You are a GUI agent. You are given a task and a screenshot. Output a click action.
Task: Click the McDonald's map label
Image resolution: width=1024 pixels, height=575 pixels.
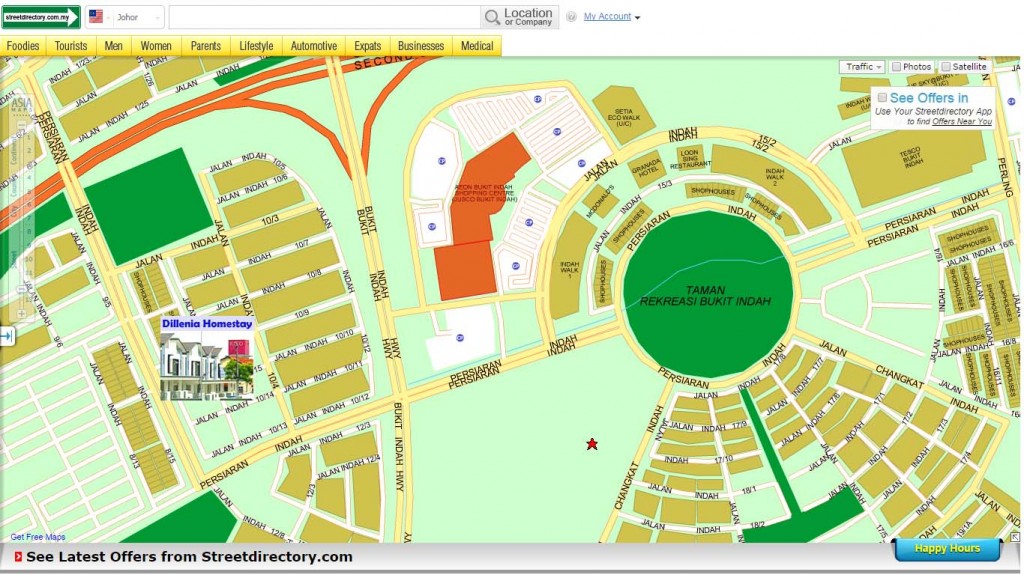pos(600,201)
